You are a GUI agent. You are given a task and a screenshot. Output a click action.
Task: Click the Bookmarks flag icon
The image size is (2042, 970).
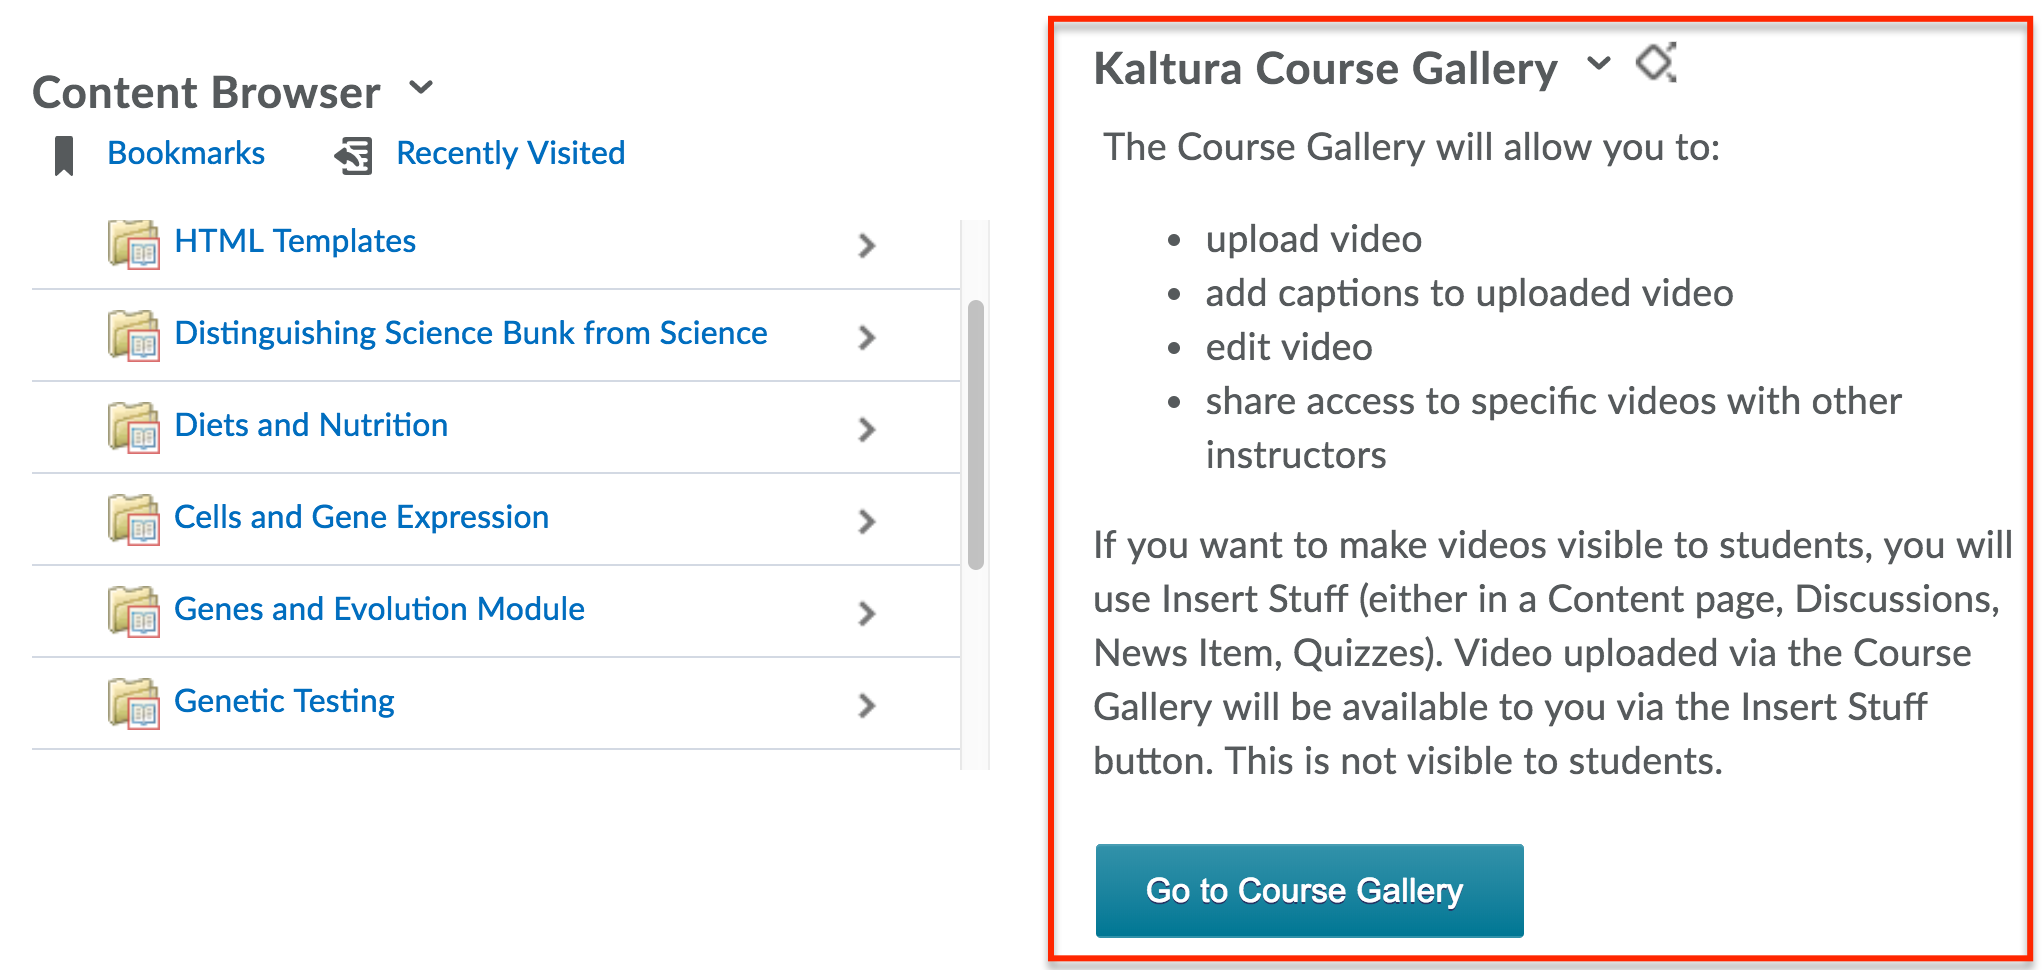tap(64, 155)
